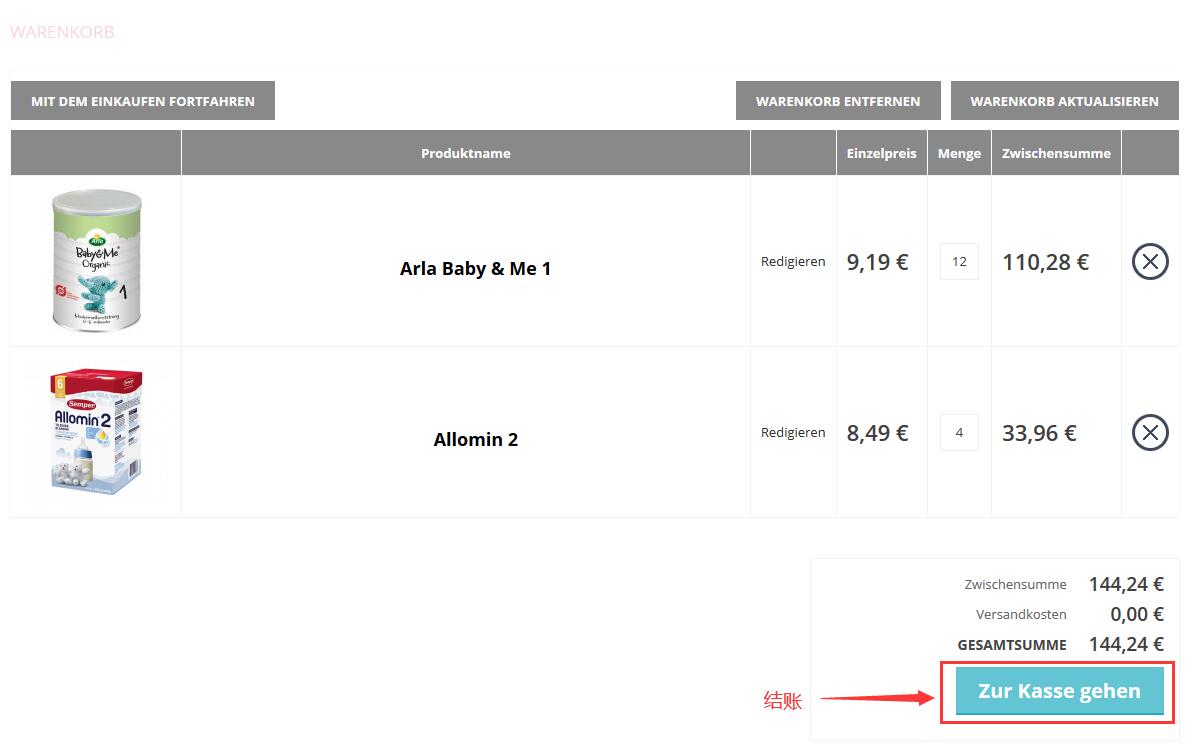Select quantity field showing 12
Viewport: 1197px width, 756px height.
coord(960,262)
